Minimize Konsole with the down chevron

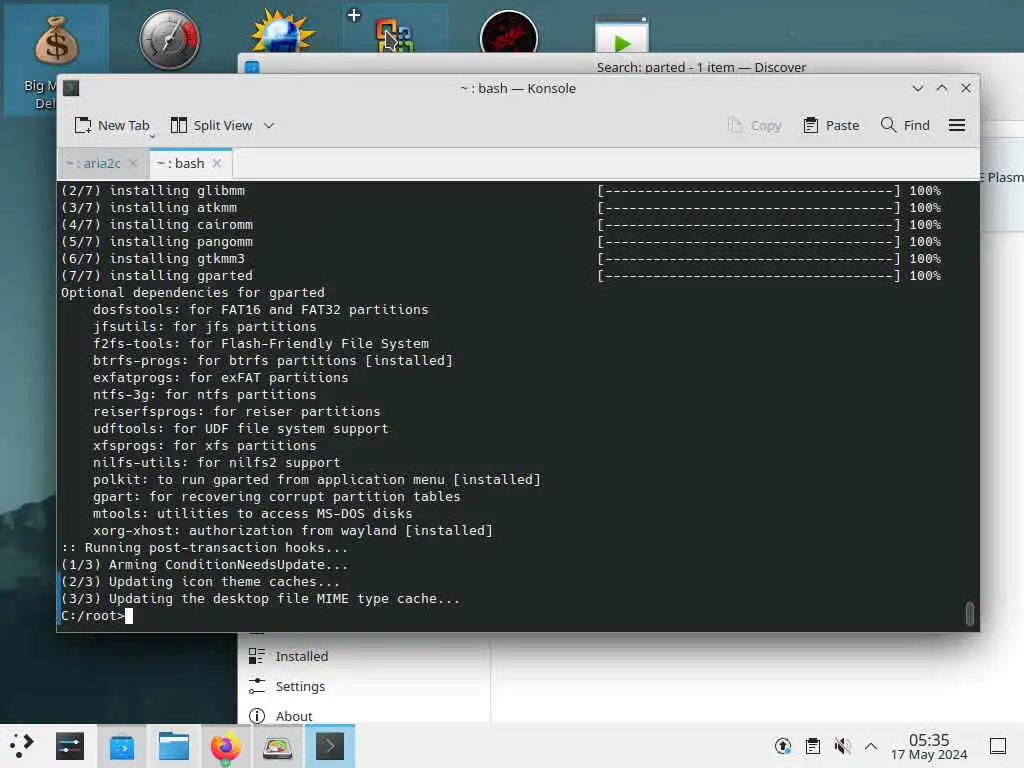918,88
